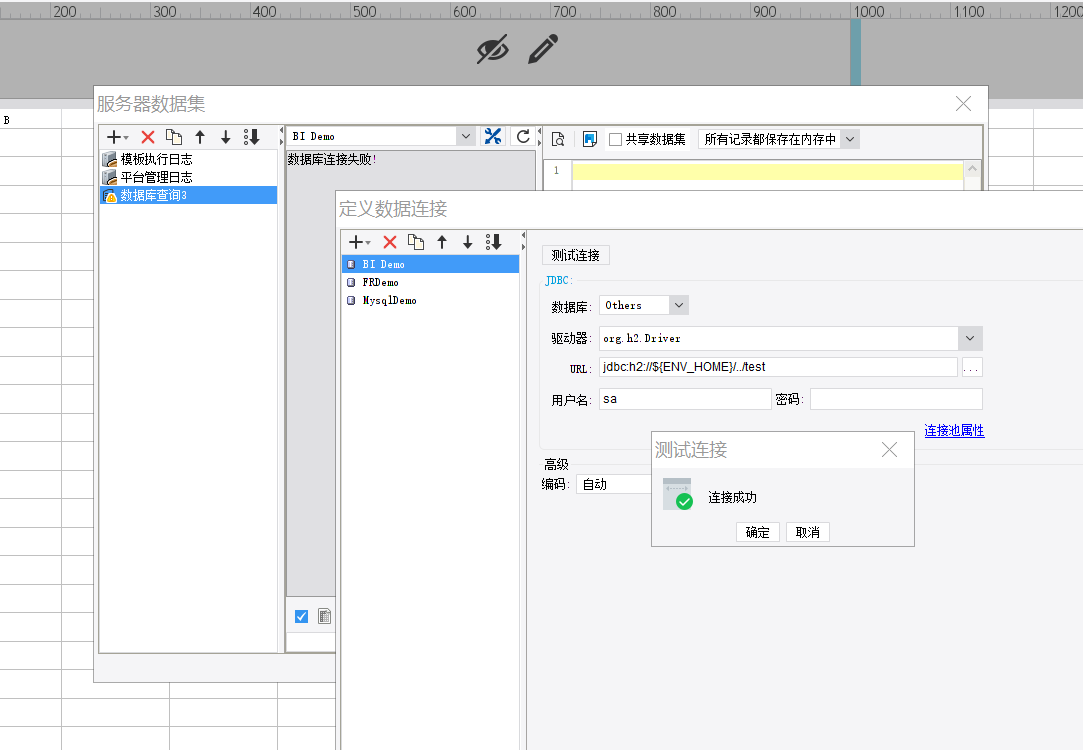
Task: Delete the selected server dataset with the red X
Action: tap(148, 137)
